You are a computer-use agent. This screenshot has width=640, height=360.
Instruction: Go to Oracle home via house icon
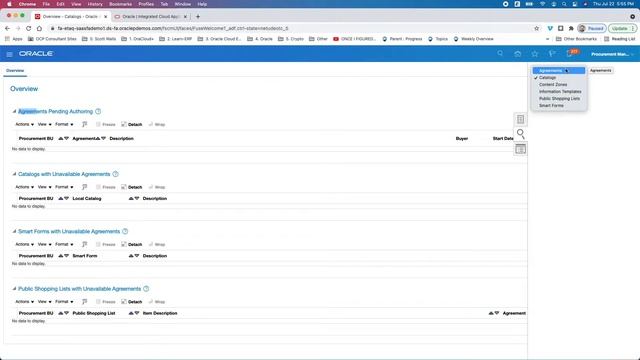518,54
